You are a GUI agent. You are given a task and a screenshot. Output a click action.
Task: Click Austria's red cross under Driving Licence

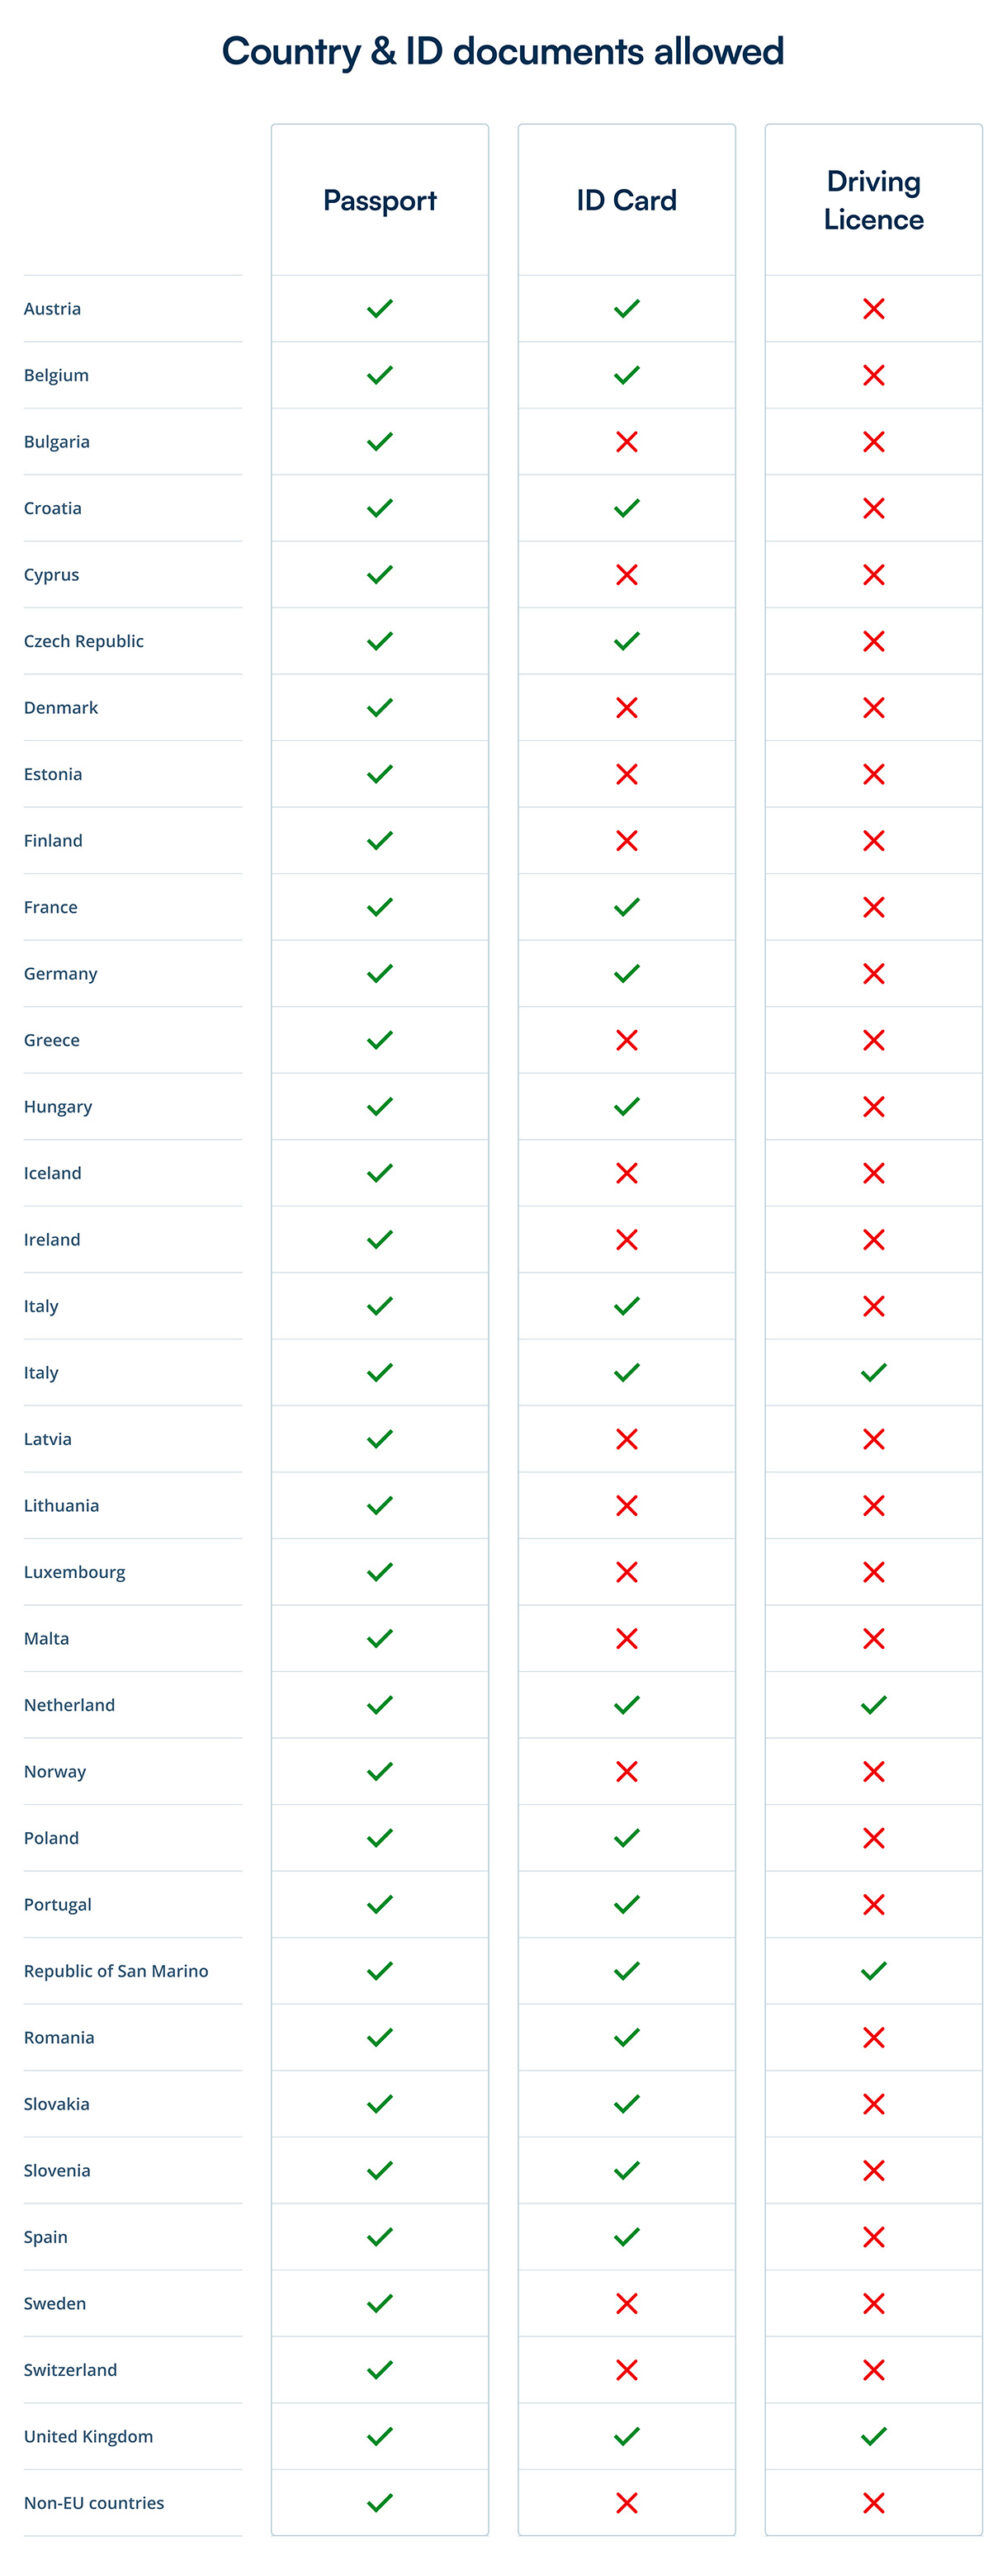(x=873, y=309)
